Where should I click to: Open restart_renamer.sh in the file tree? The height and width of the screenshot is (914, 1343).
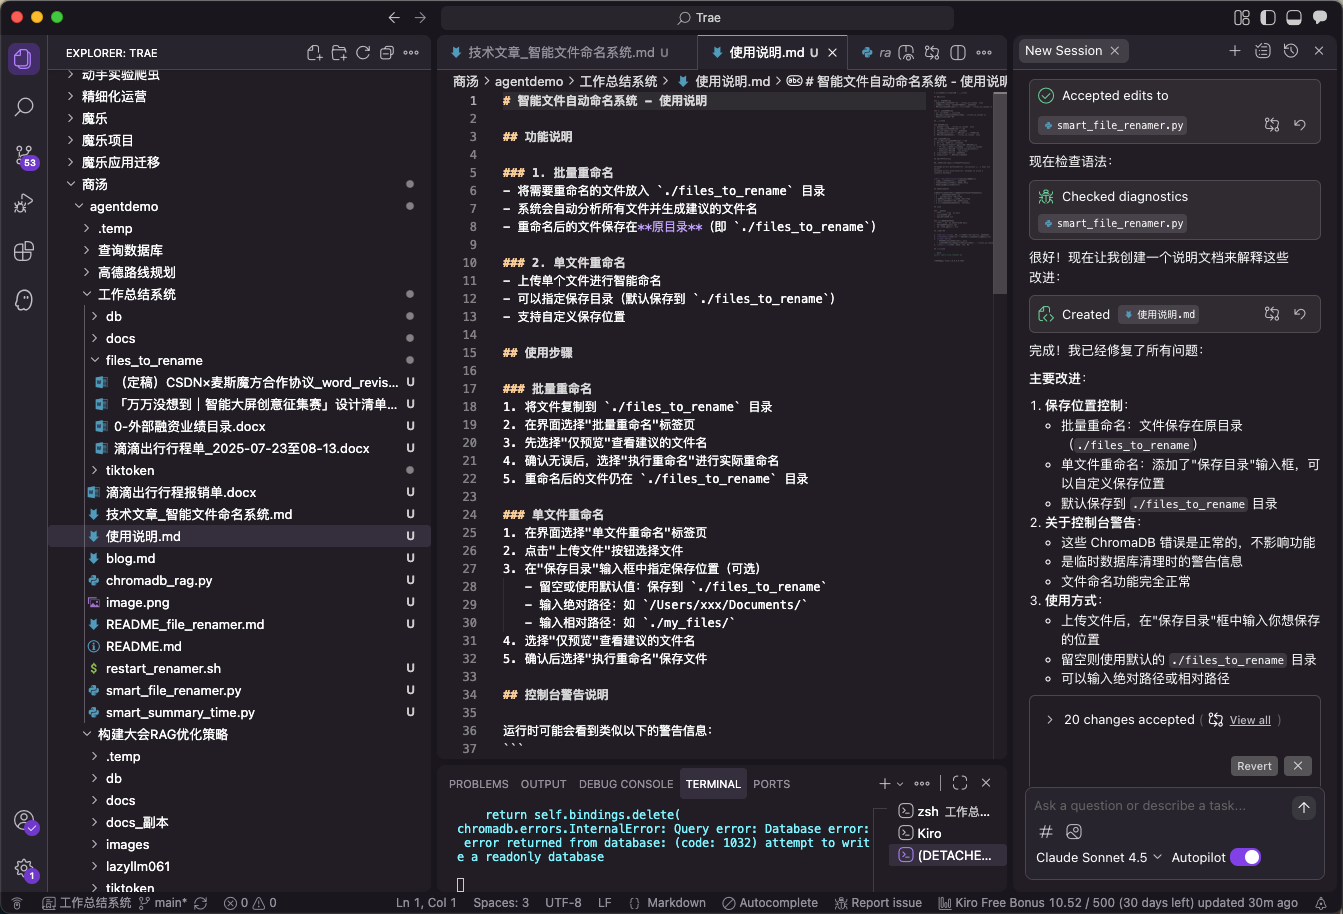click(163, 668)
